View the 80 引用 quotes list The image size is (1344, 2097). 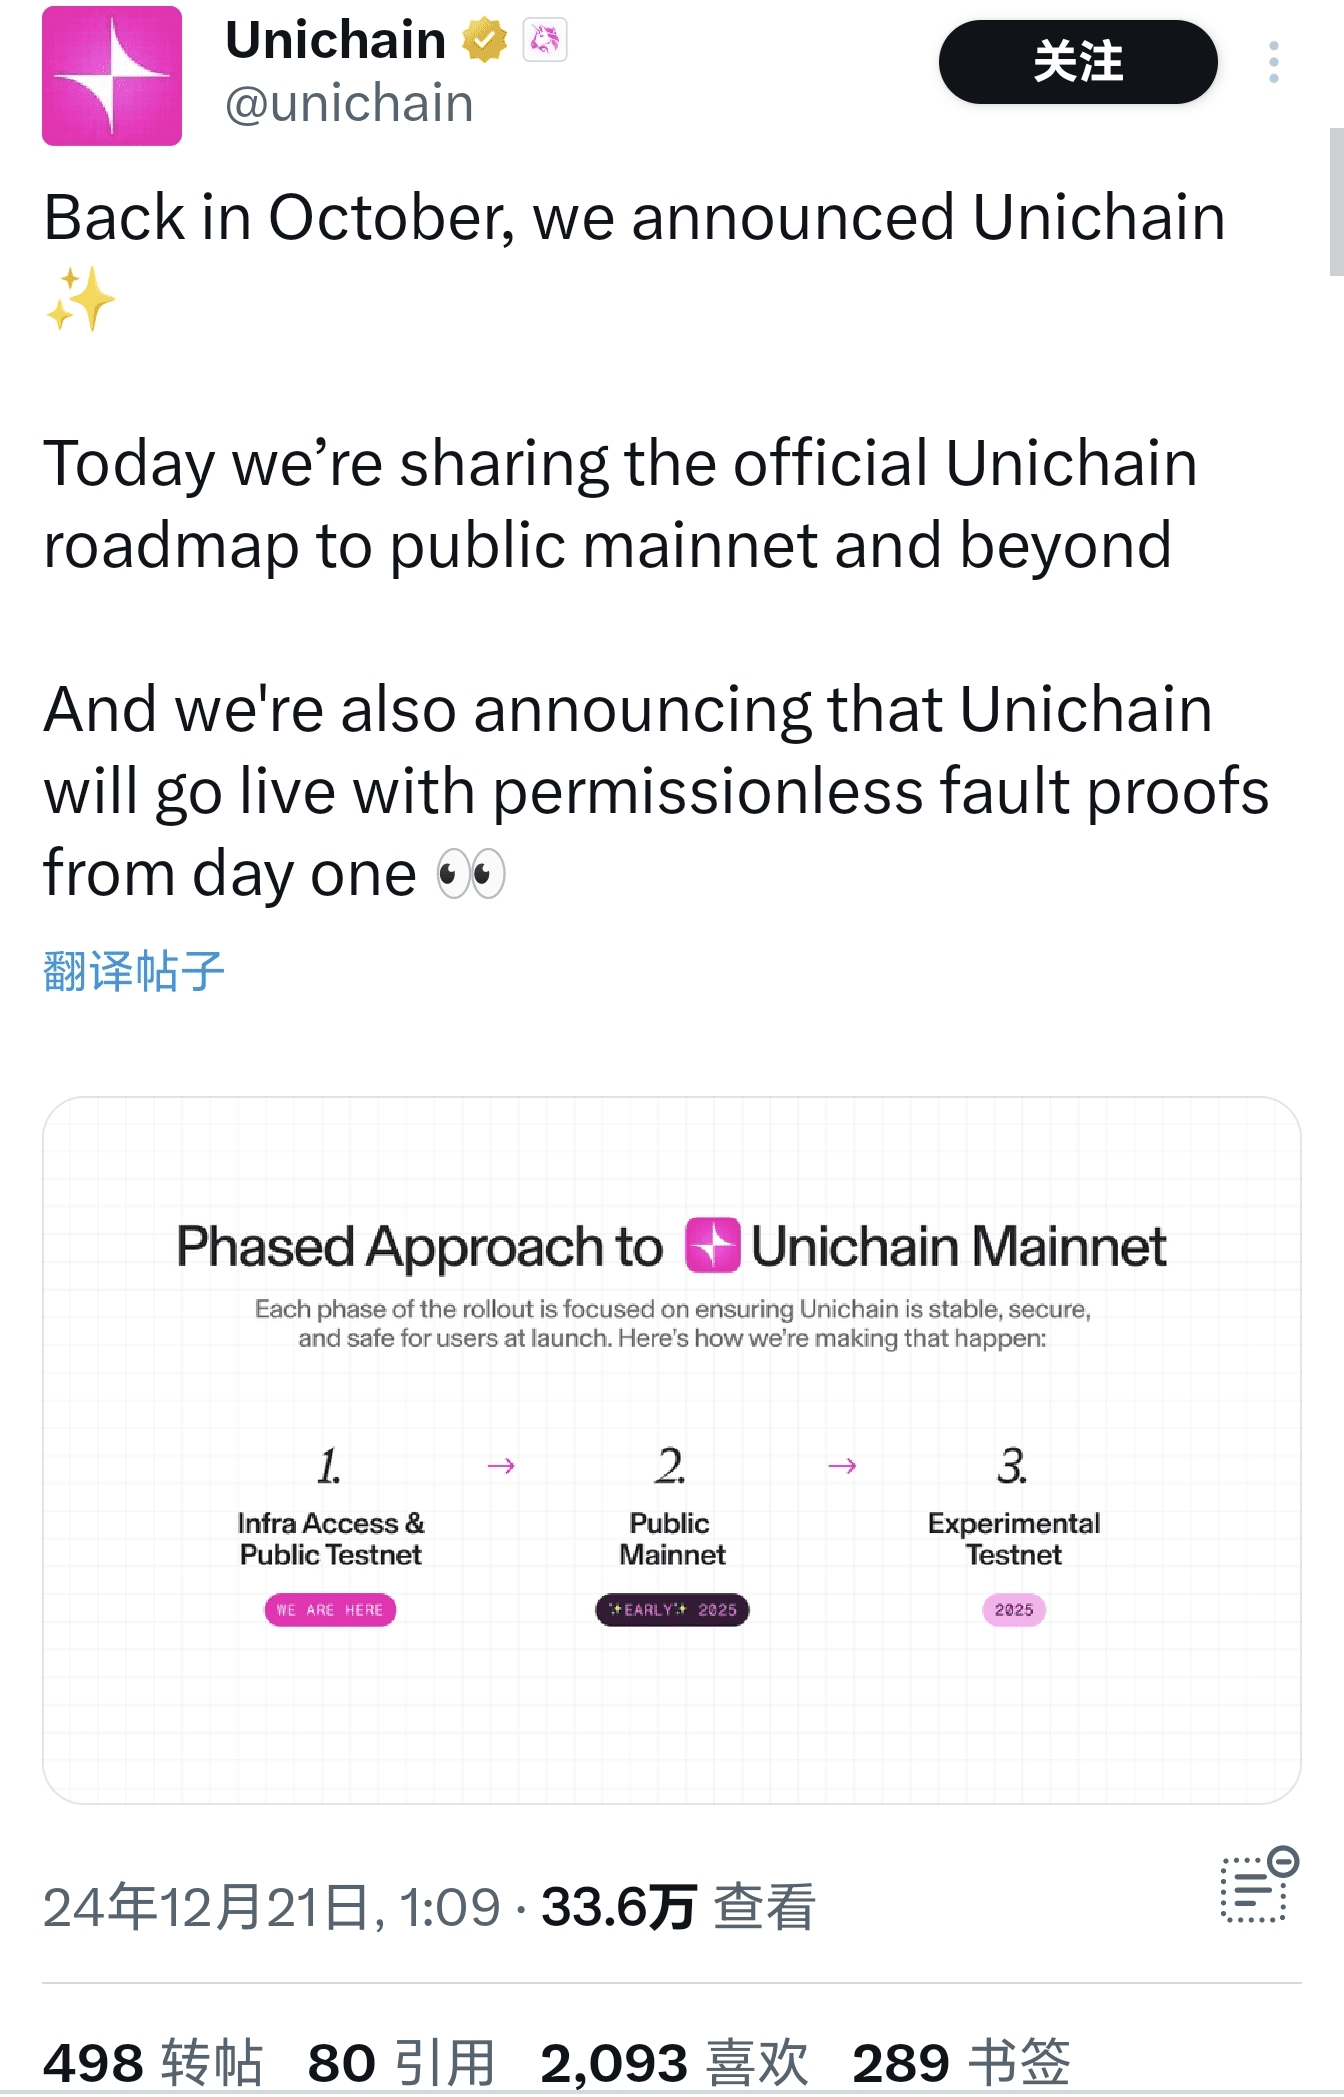[x=402, y=2062]
